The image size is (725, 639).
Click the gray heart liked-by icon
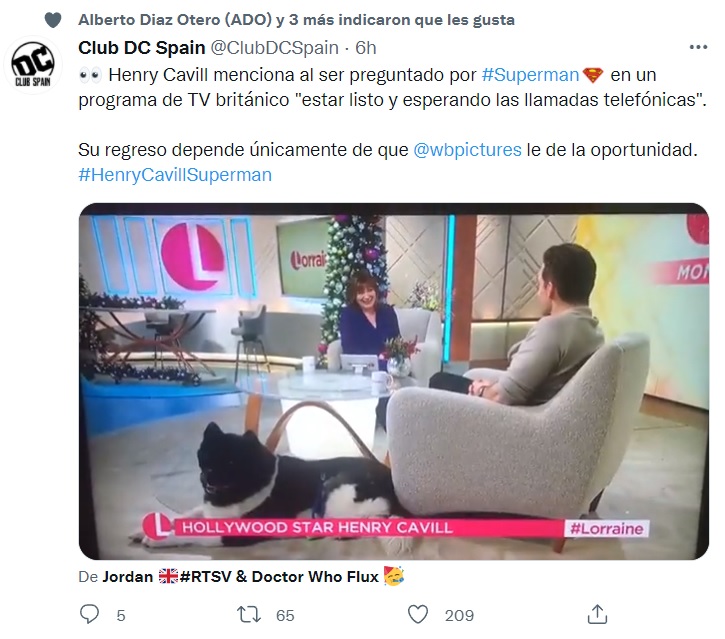(53, 20)
